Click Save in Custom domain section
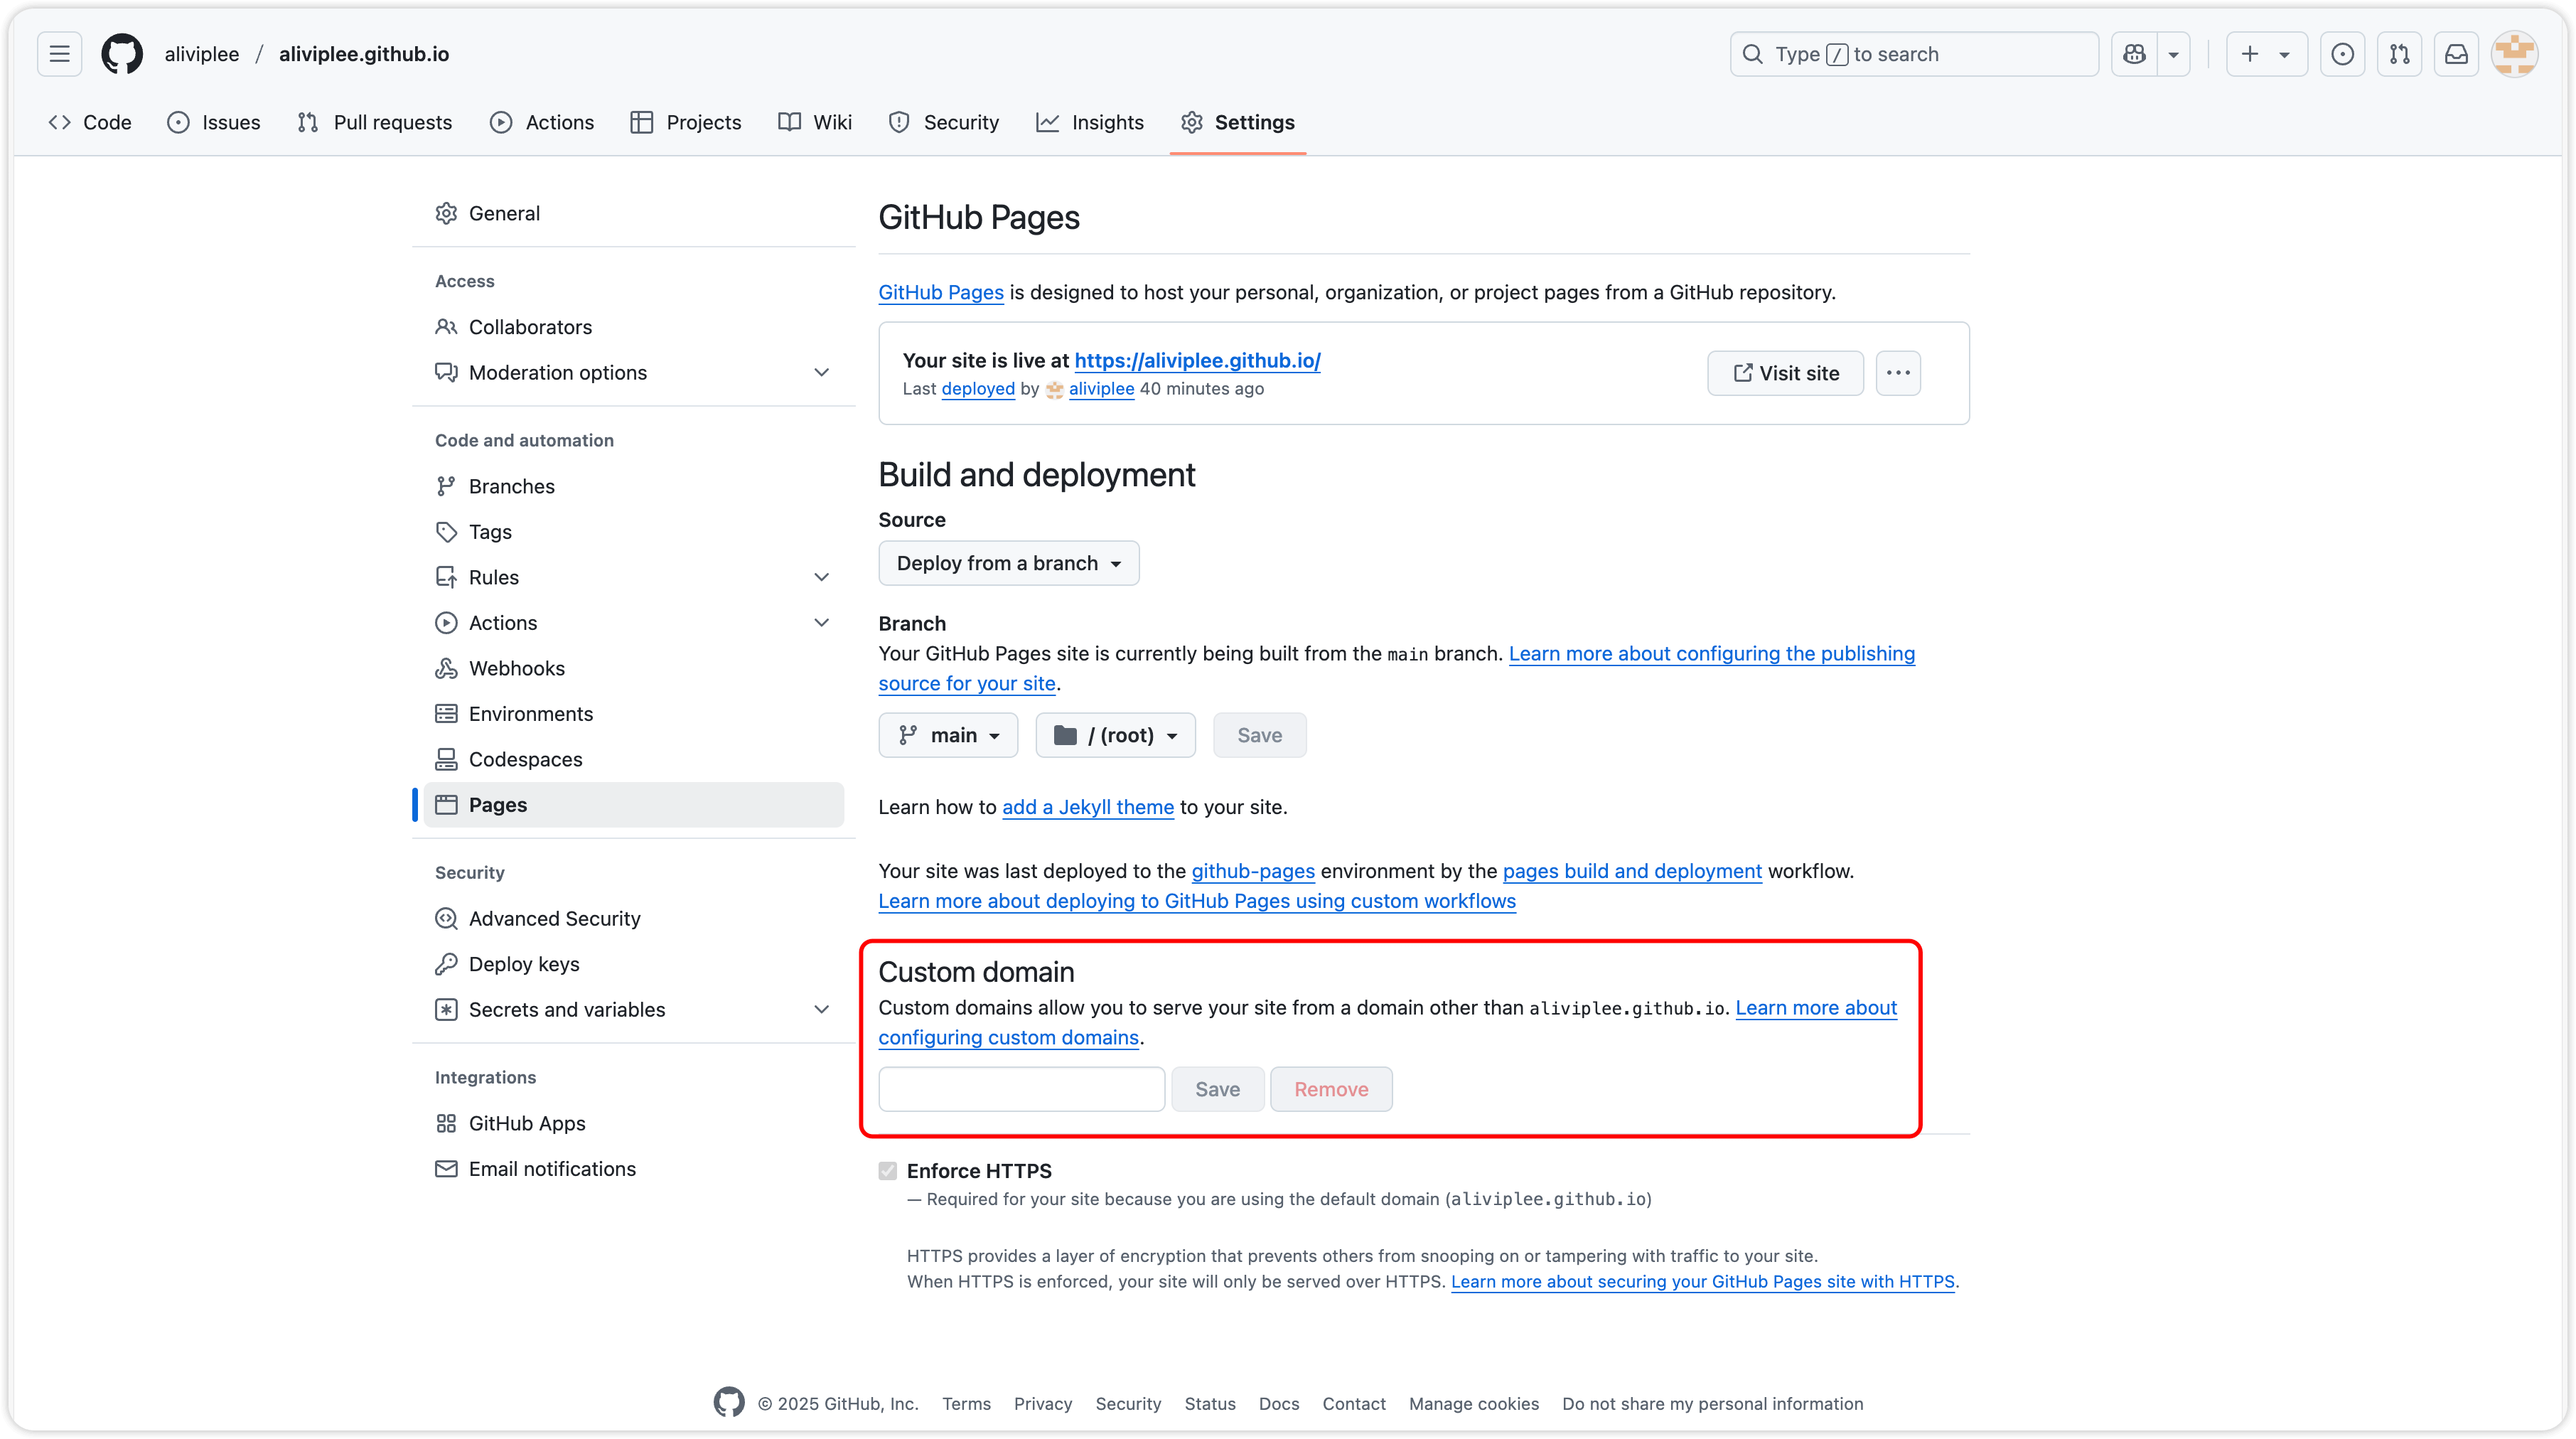2576x1439 pixels. (1217, 1089)
